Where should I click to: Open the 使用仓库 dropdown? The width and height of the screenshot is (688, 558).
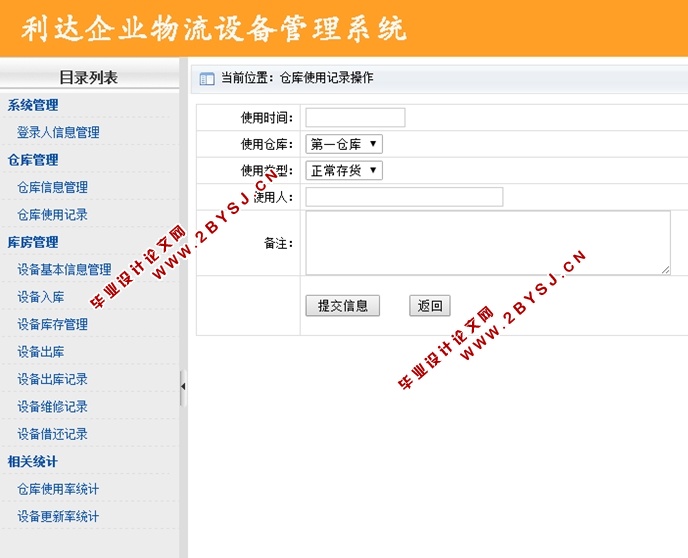coord(344,144)
